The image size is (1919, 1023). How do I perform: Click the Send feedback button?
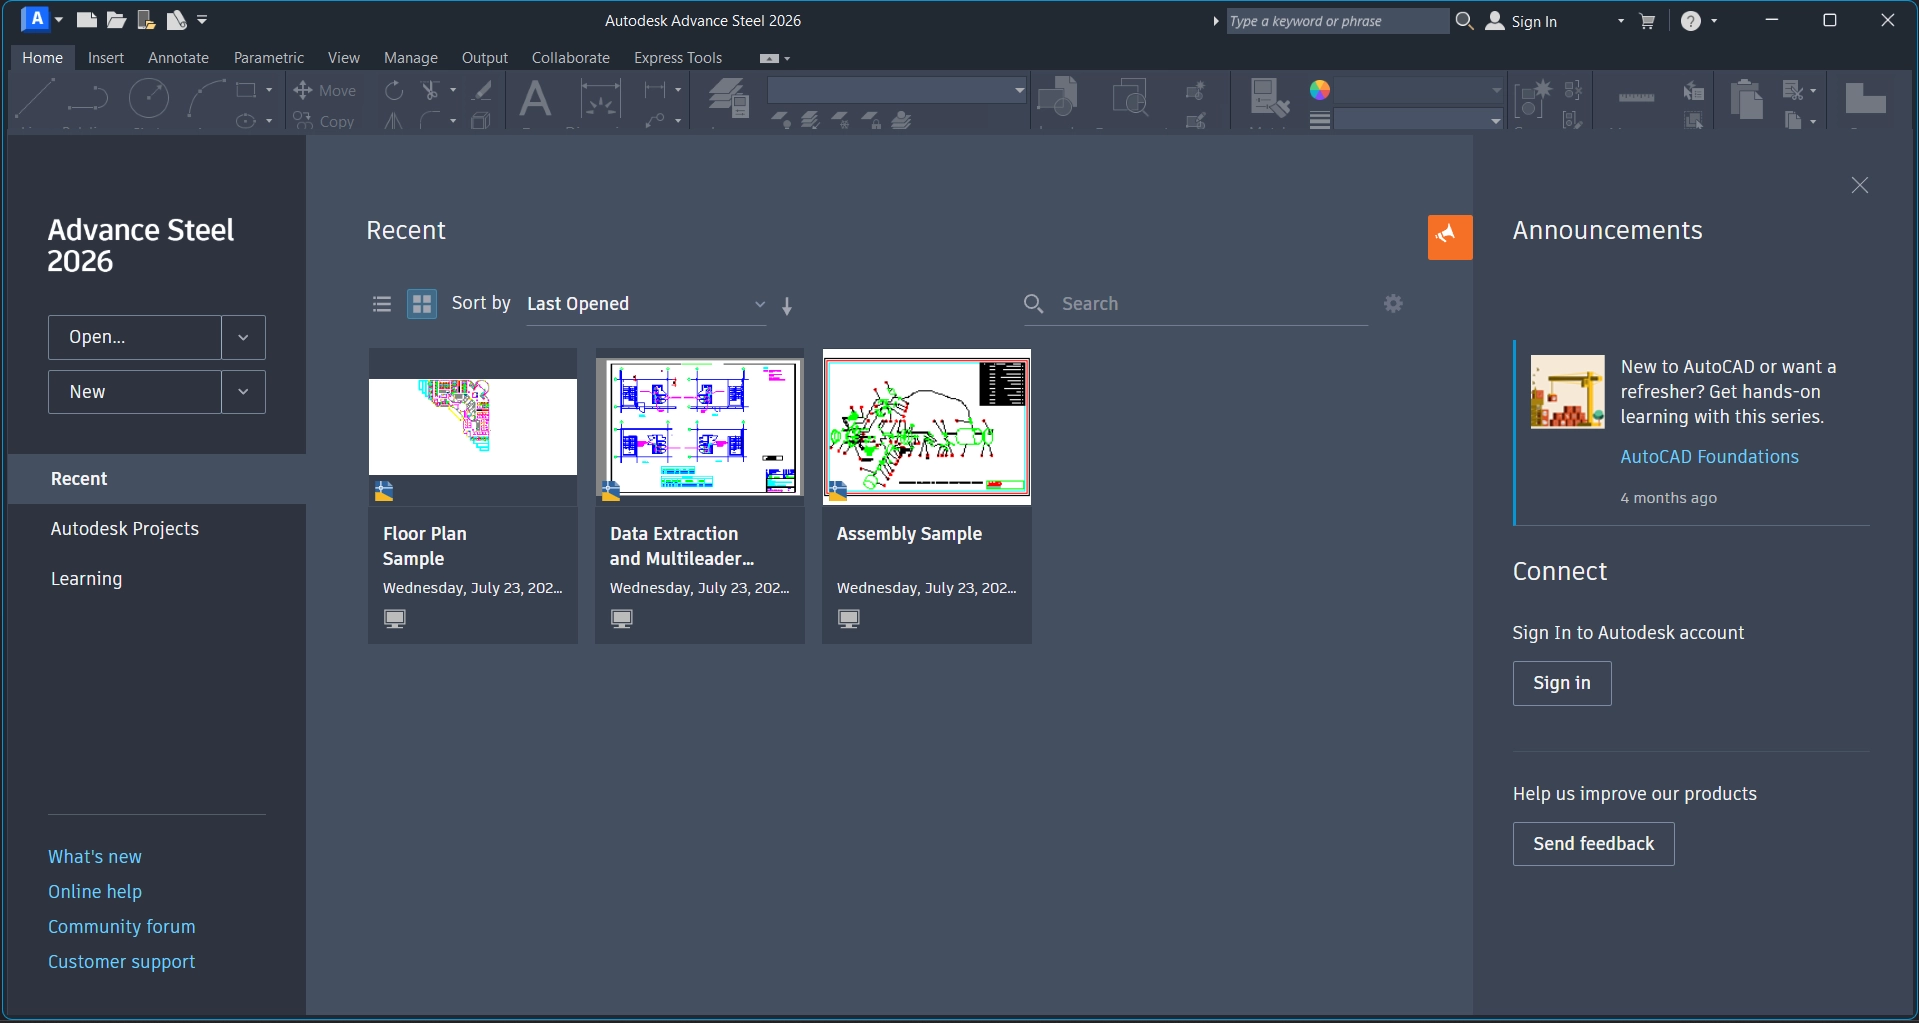tap(1594, 844)
